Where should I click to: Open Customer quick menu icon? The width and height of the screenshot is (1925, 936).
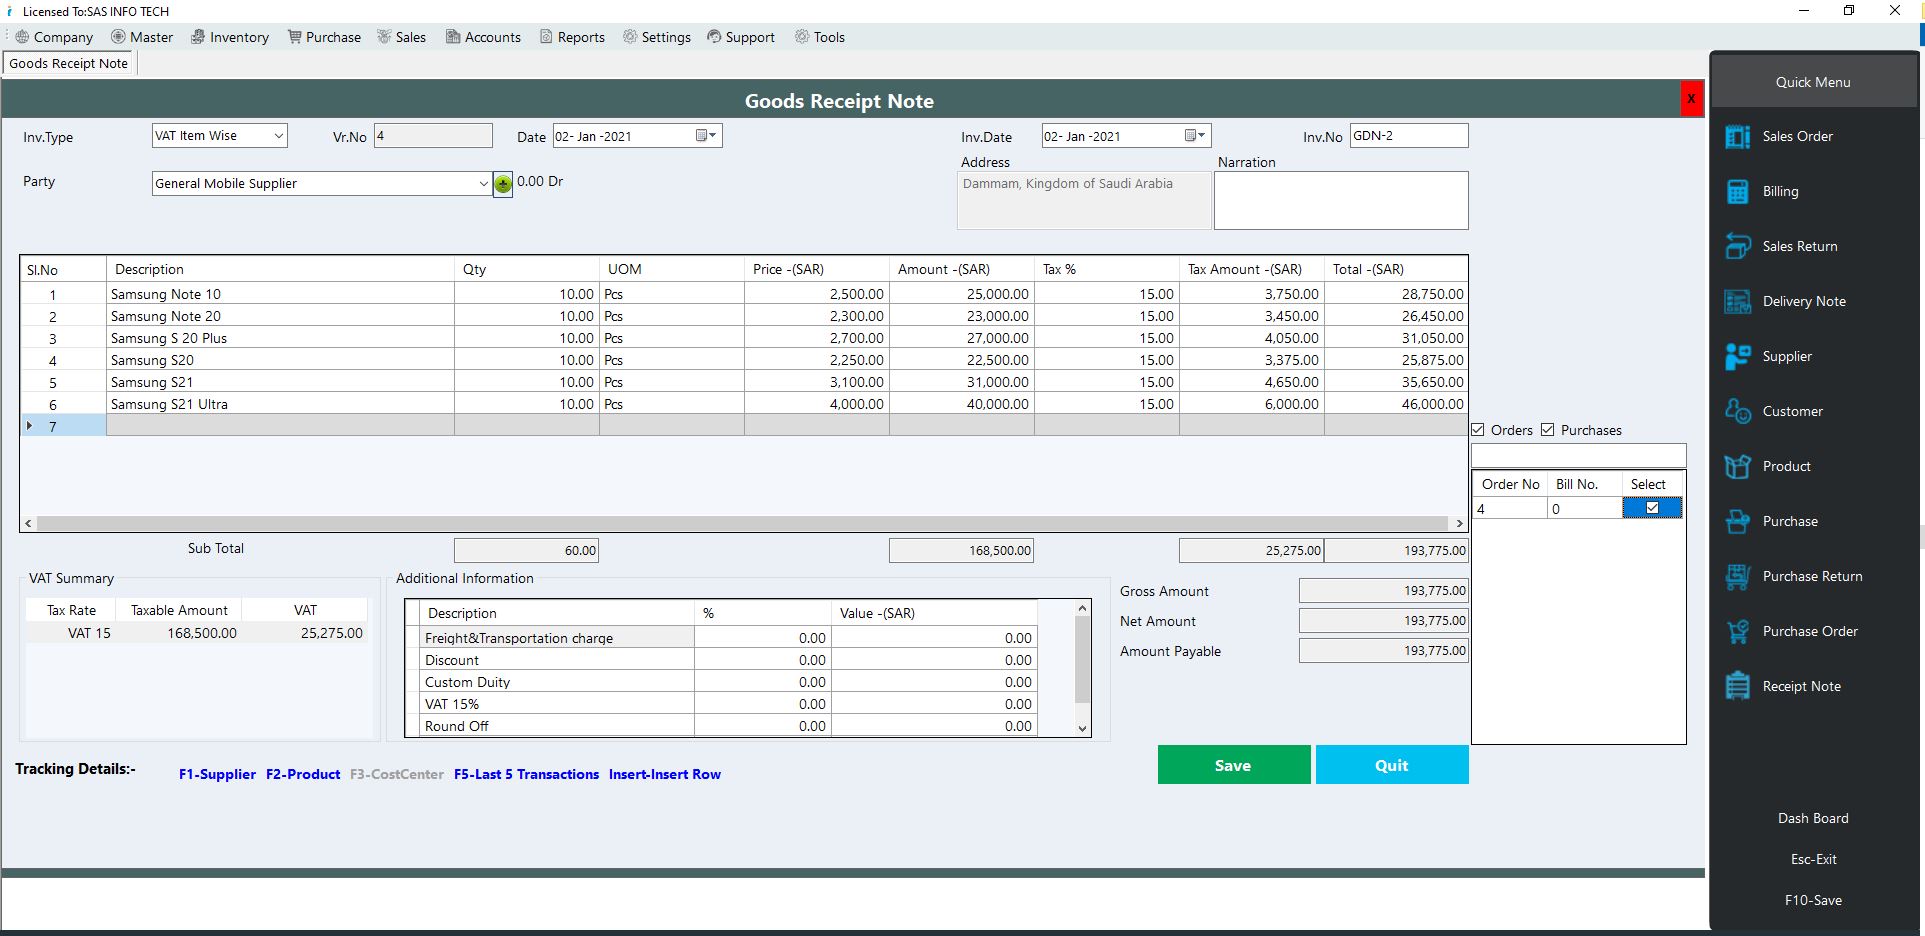pyautogui.click(x=1738, y=411)
